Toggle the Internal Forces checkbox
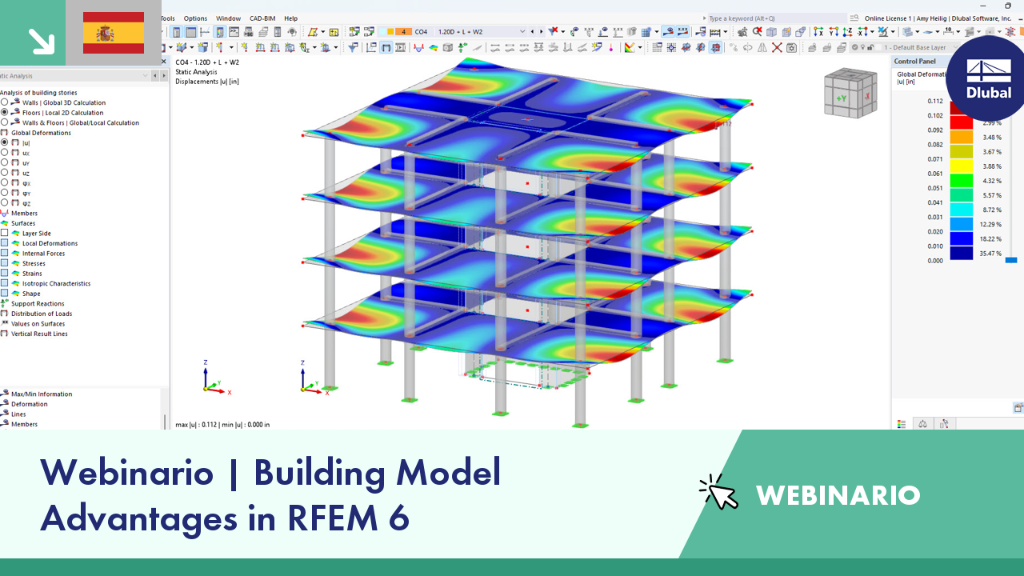Image resolution: width=1024 pixels, height=576 pixels. click(x=5, y=253)
